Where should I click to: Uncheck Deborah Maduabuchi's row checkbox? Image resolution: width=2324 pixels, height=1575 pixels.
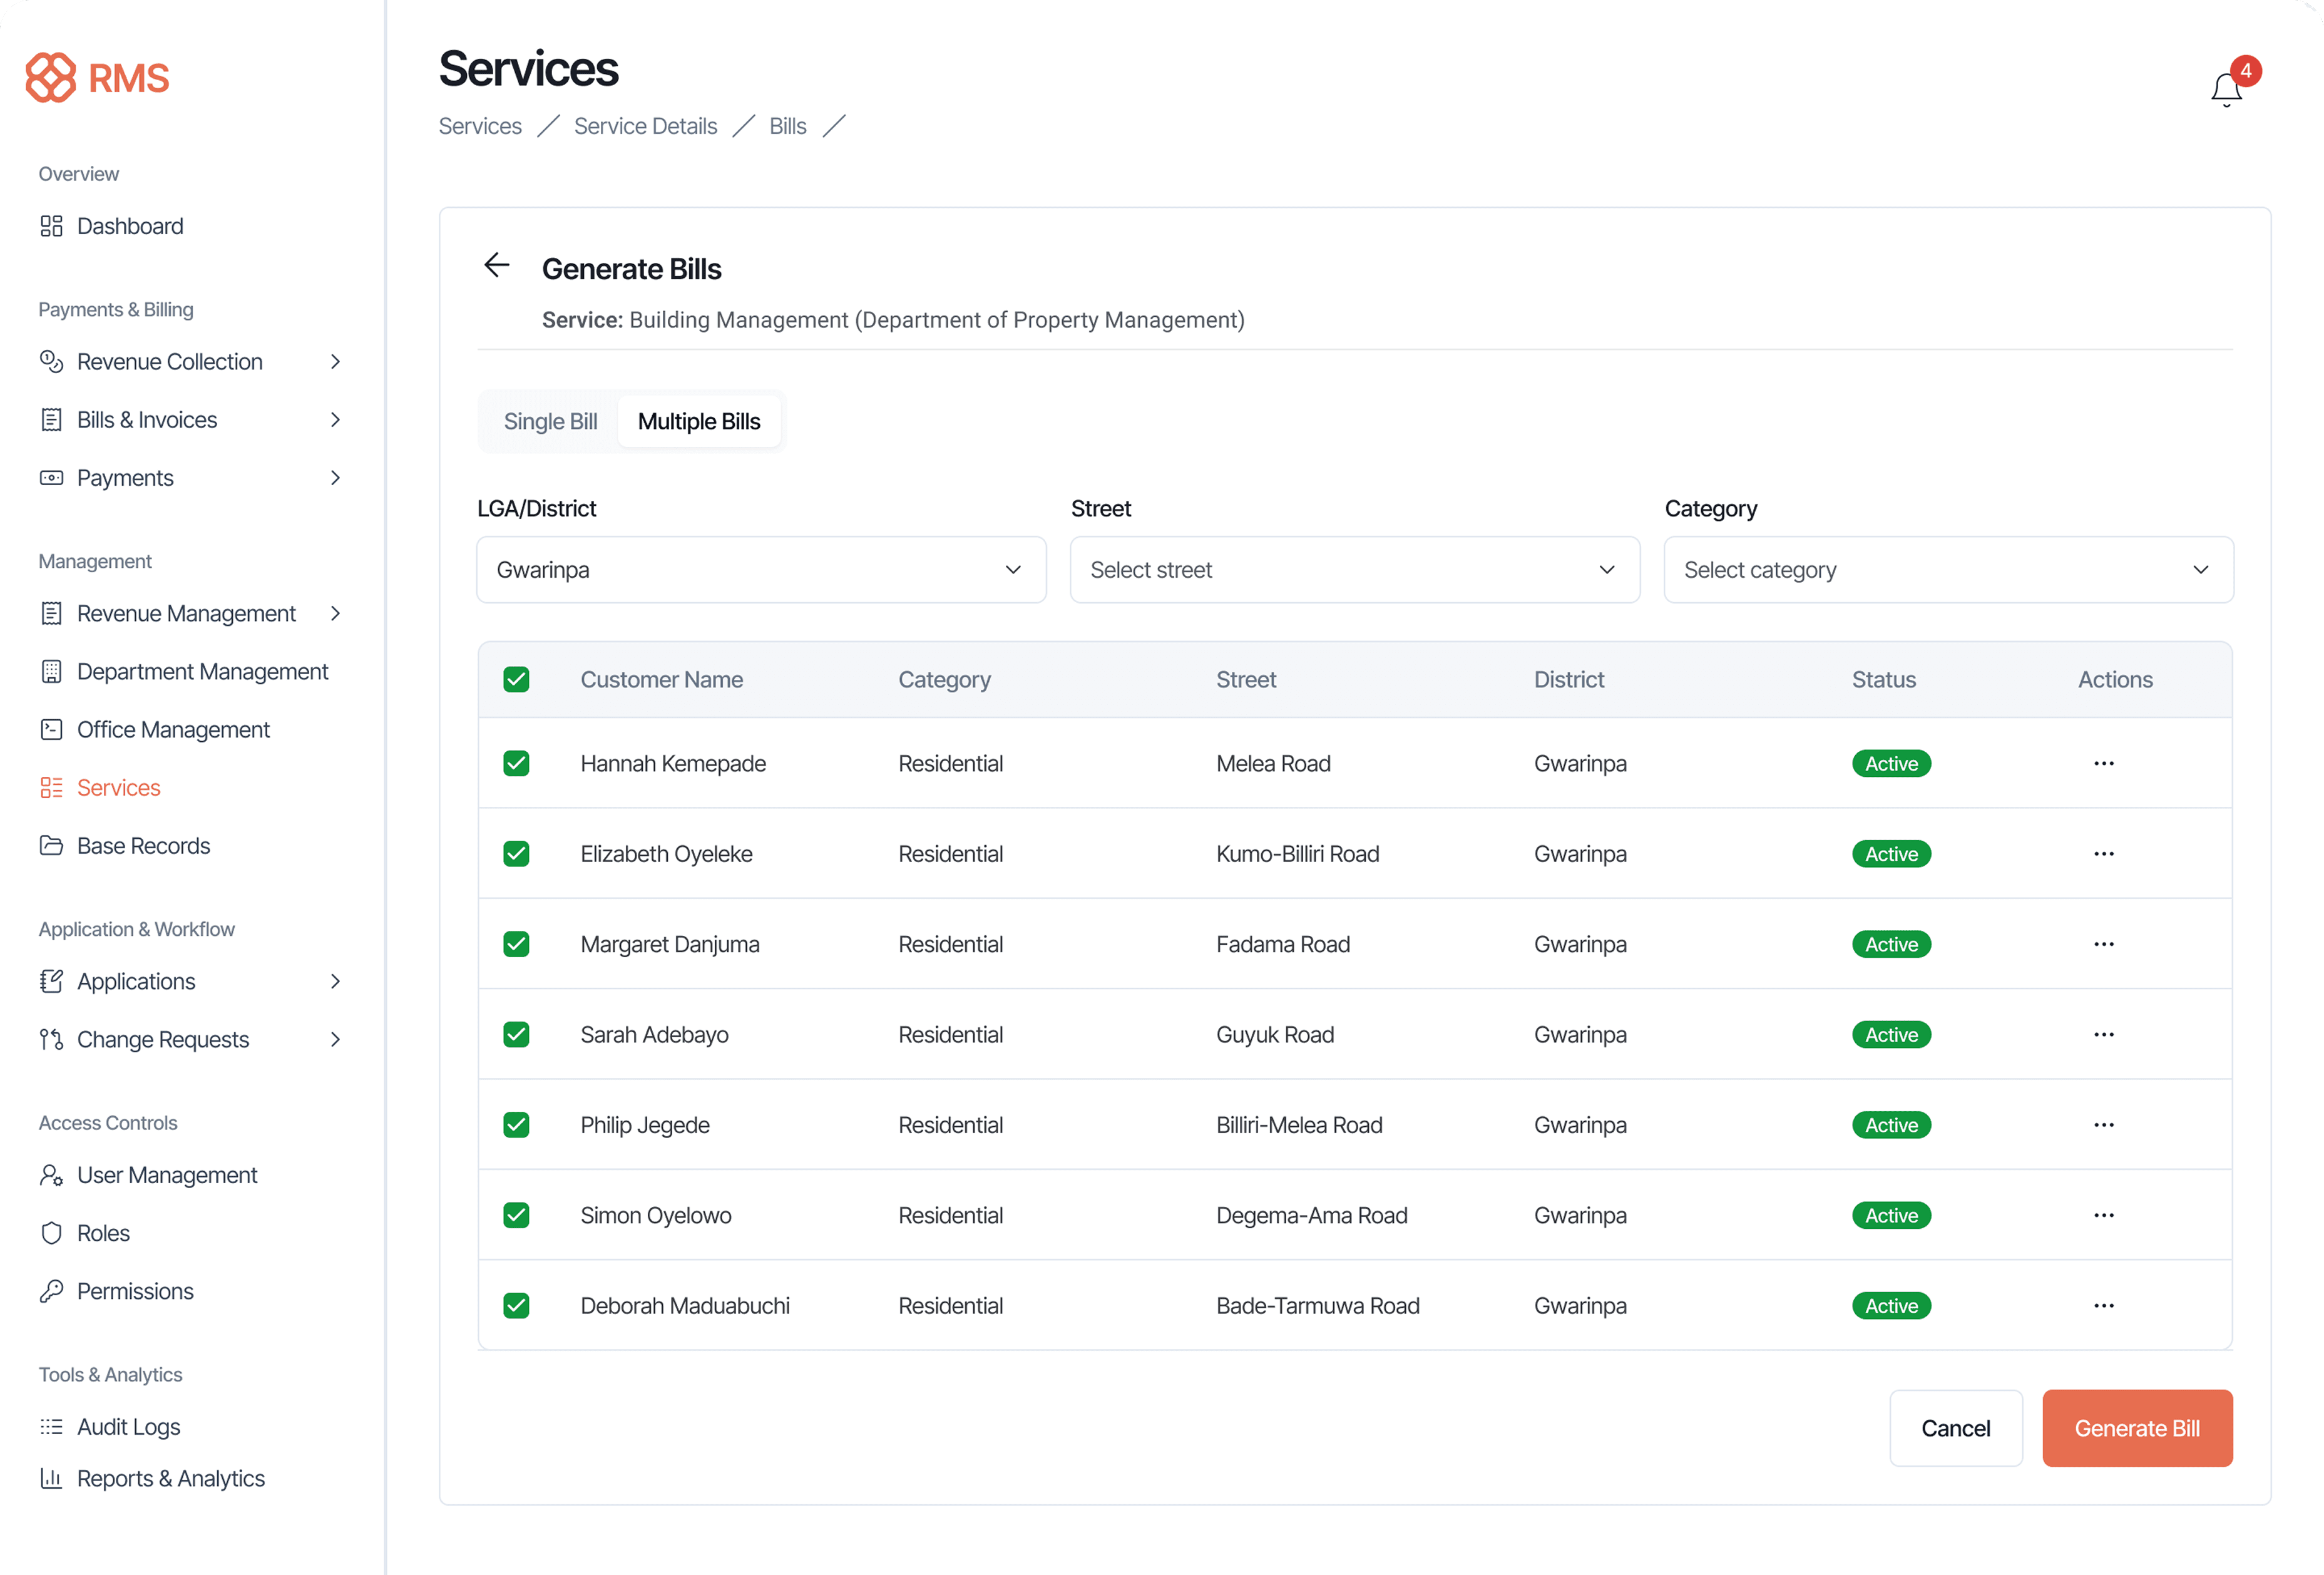tap(516, 1306)
